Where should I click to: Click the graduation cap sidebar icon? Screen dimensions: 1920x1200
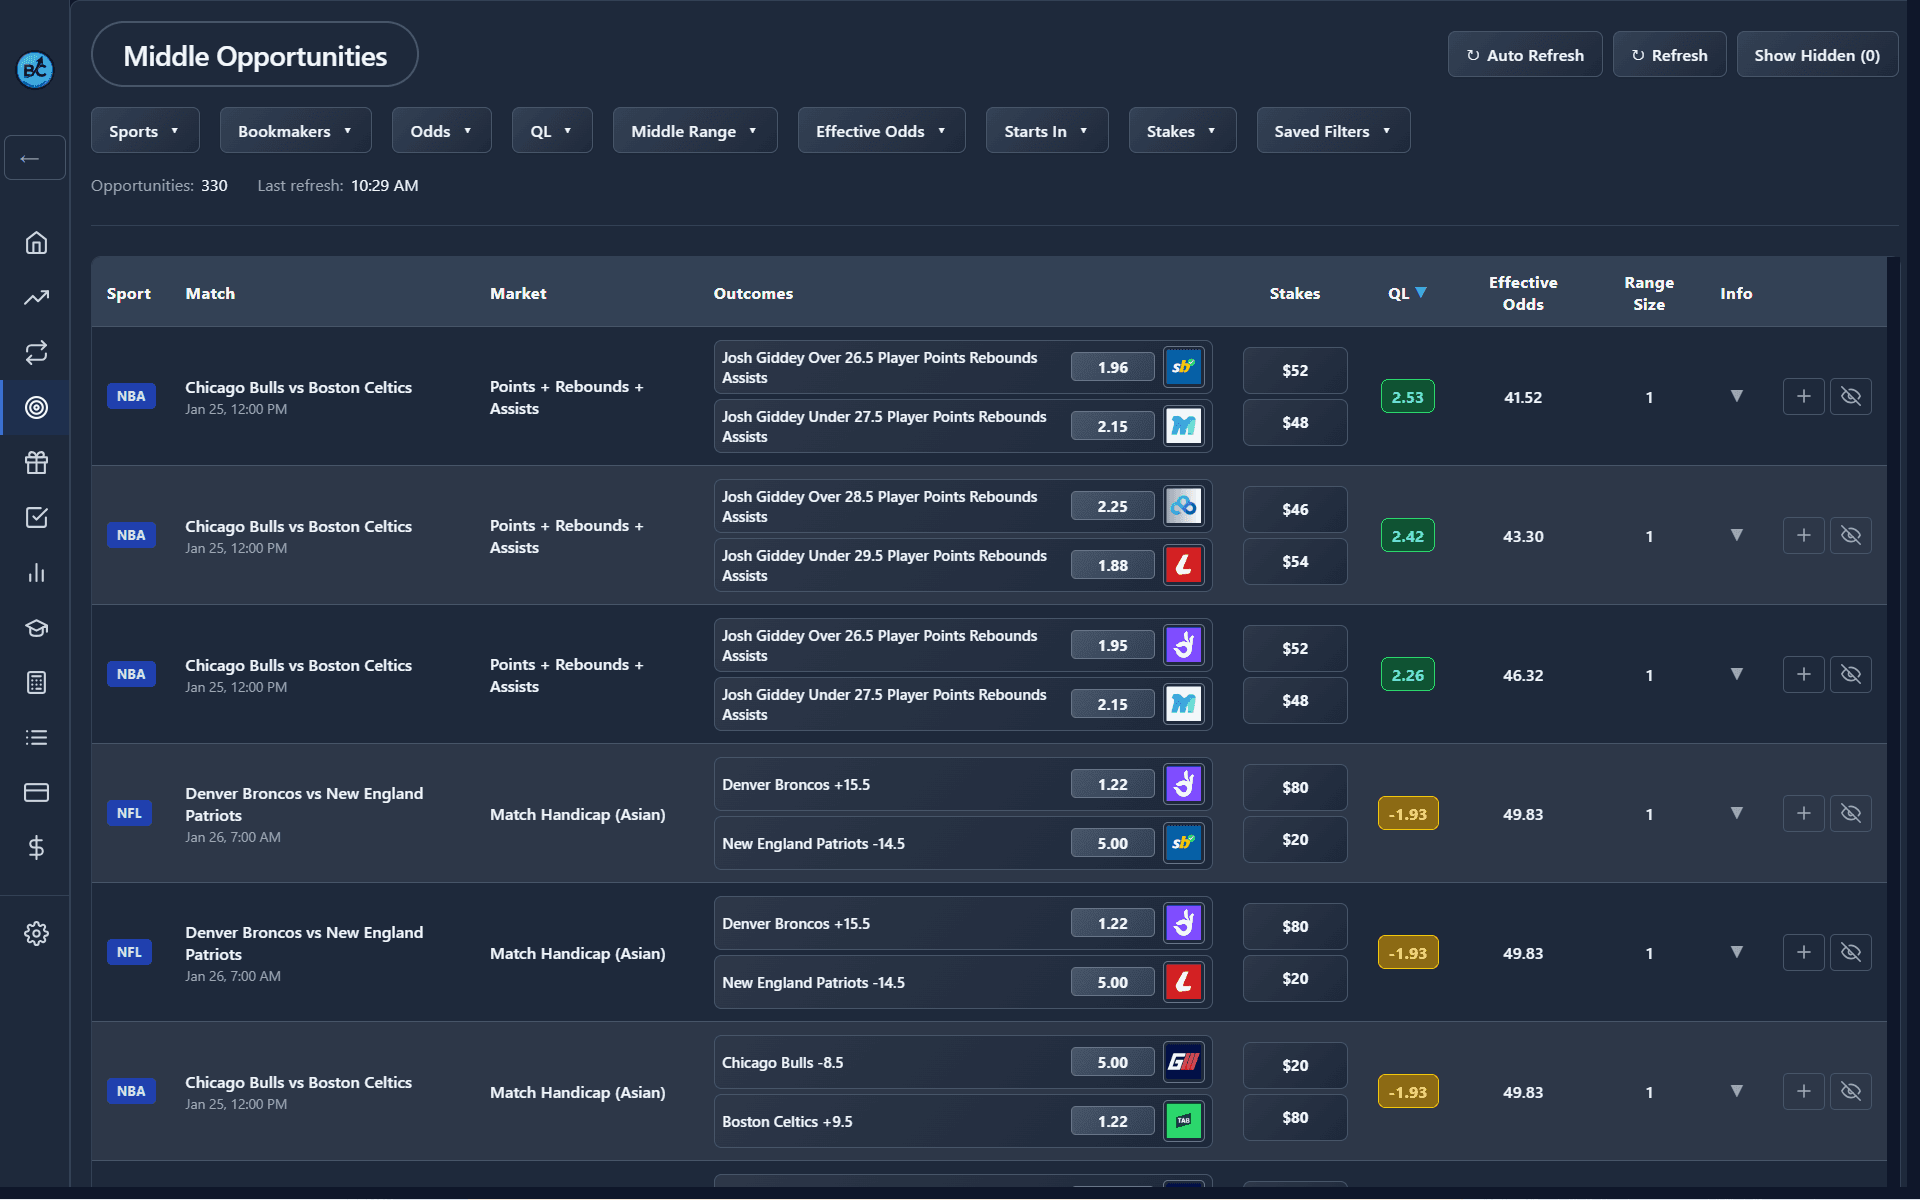click(36, 628)
